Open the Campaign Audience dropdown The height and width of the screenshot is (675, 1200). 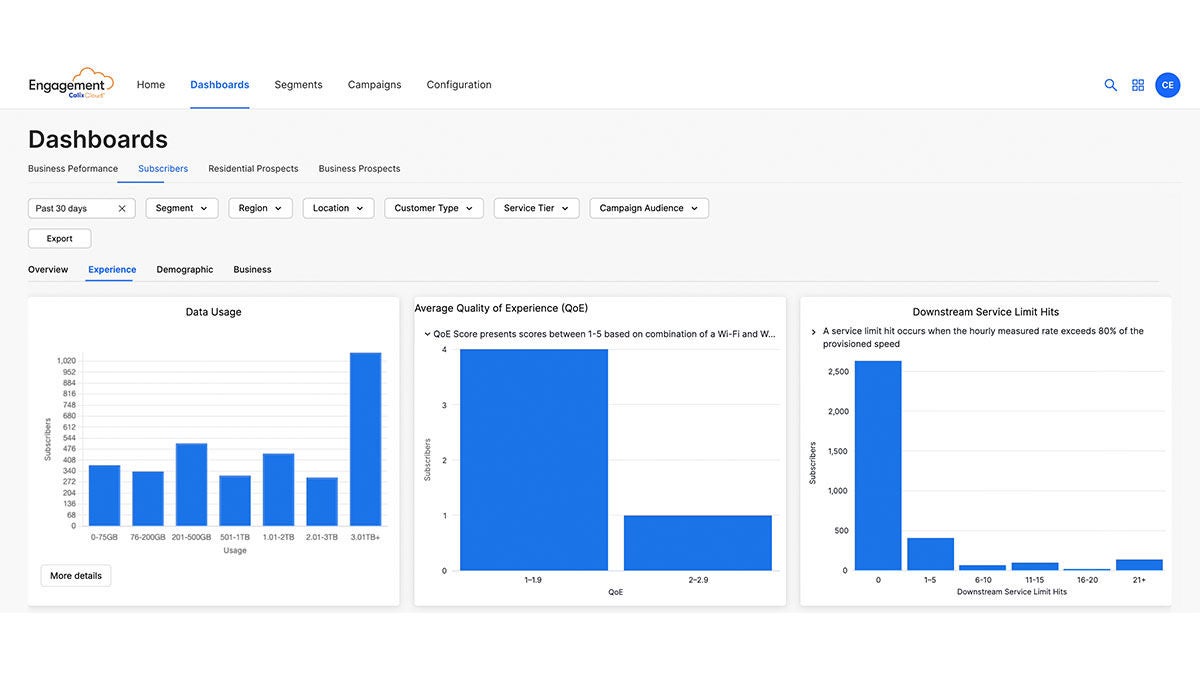tap(648, 208)
